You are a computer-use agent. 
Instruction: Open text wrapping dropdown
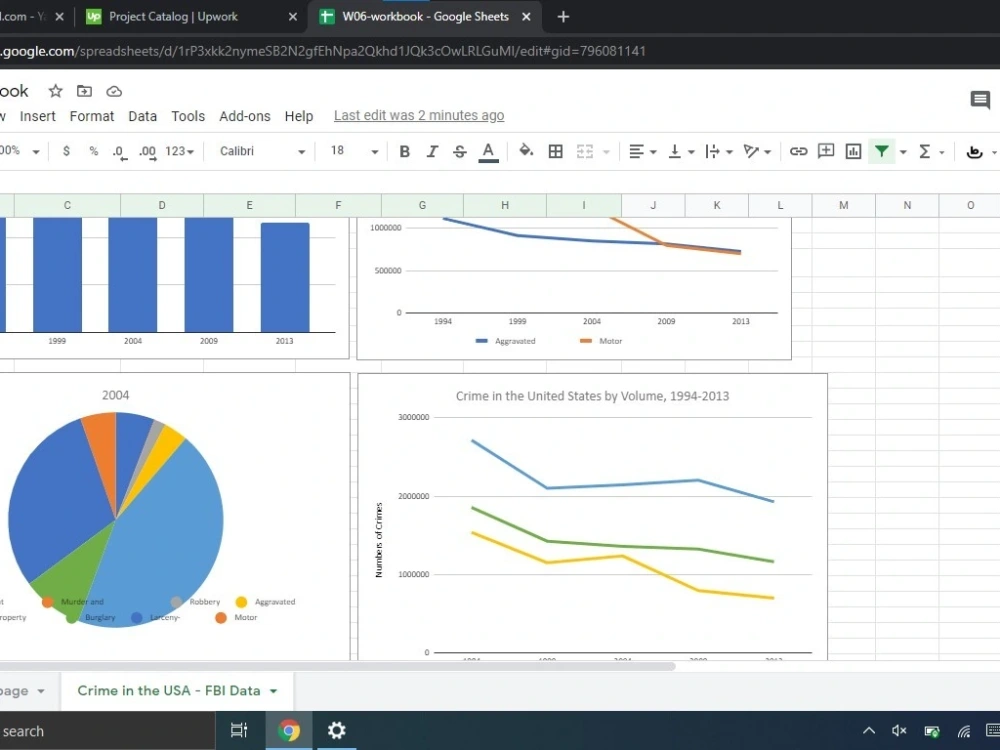coord(719,151)
